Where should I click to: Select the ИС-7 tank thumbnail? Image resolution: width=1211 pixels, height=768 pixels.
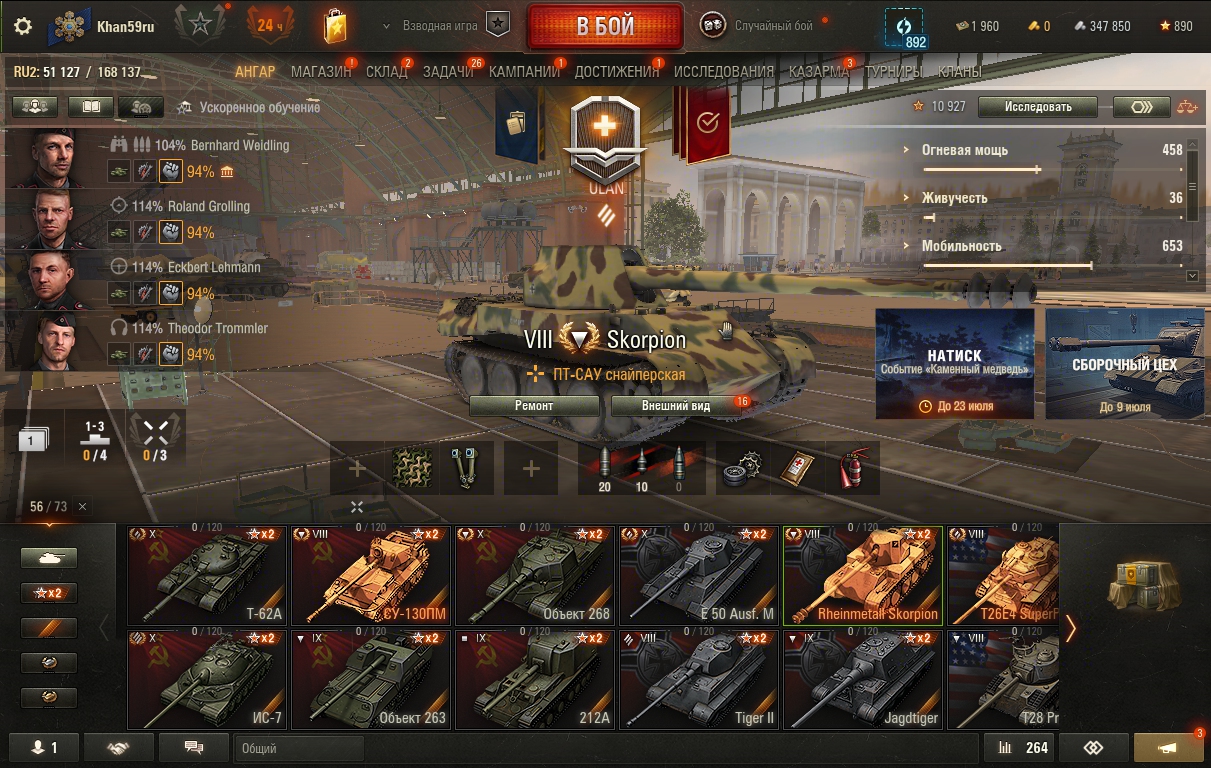pyautogui.click(x=207, y=679)
